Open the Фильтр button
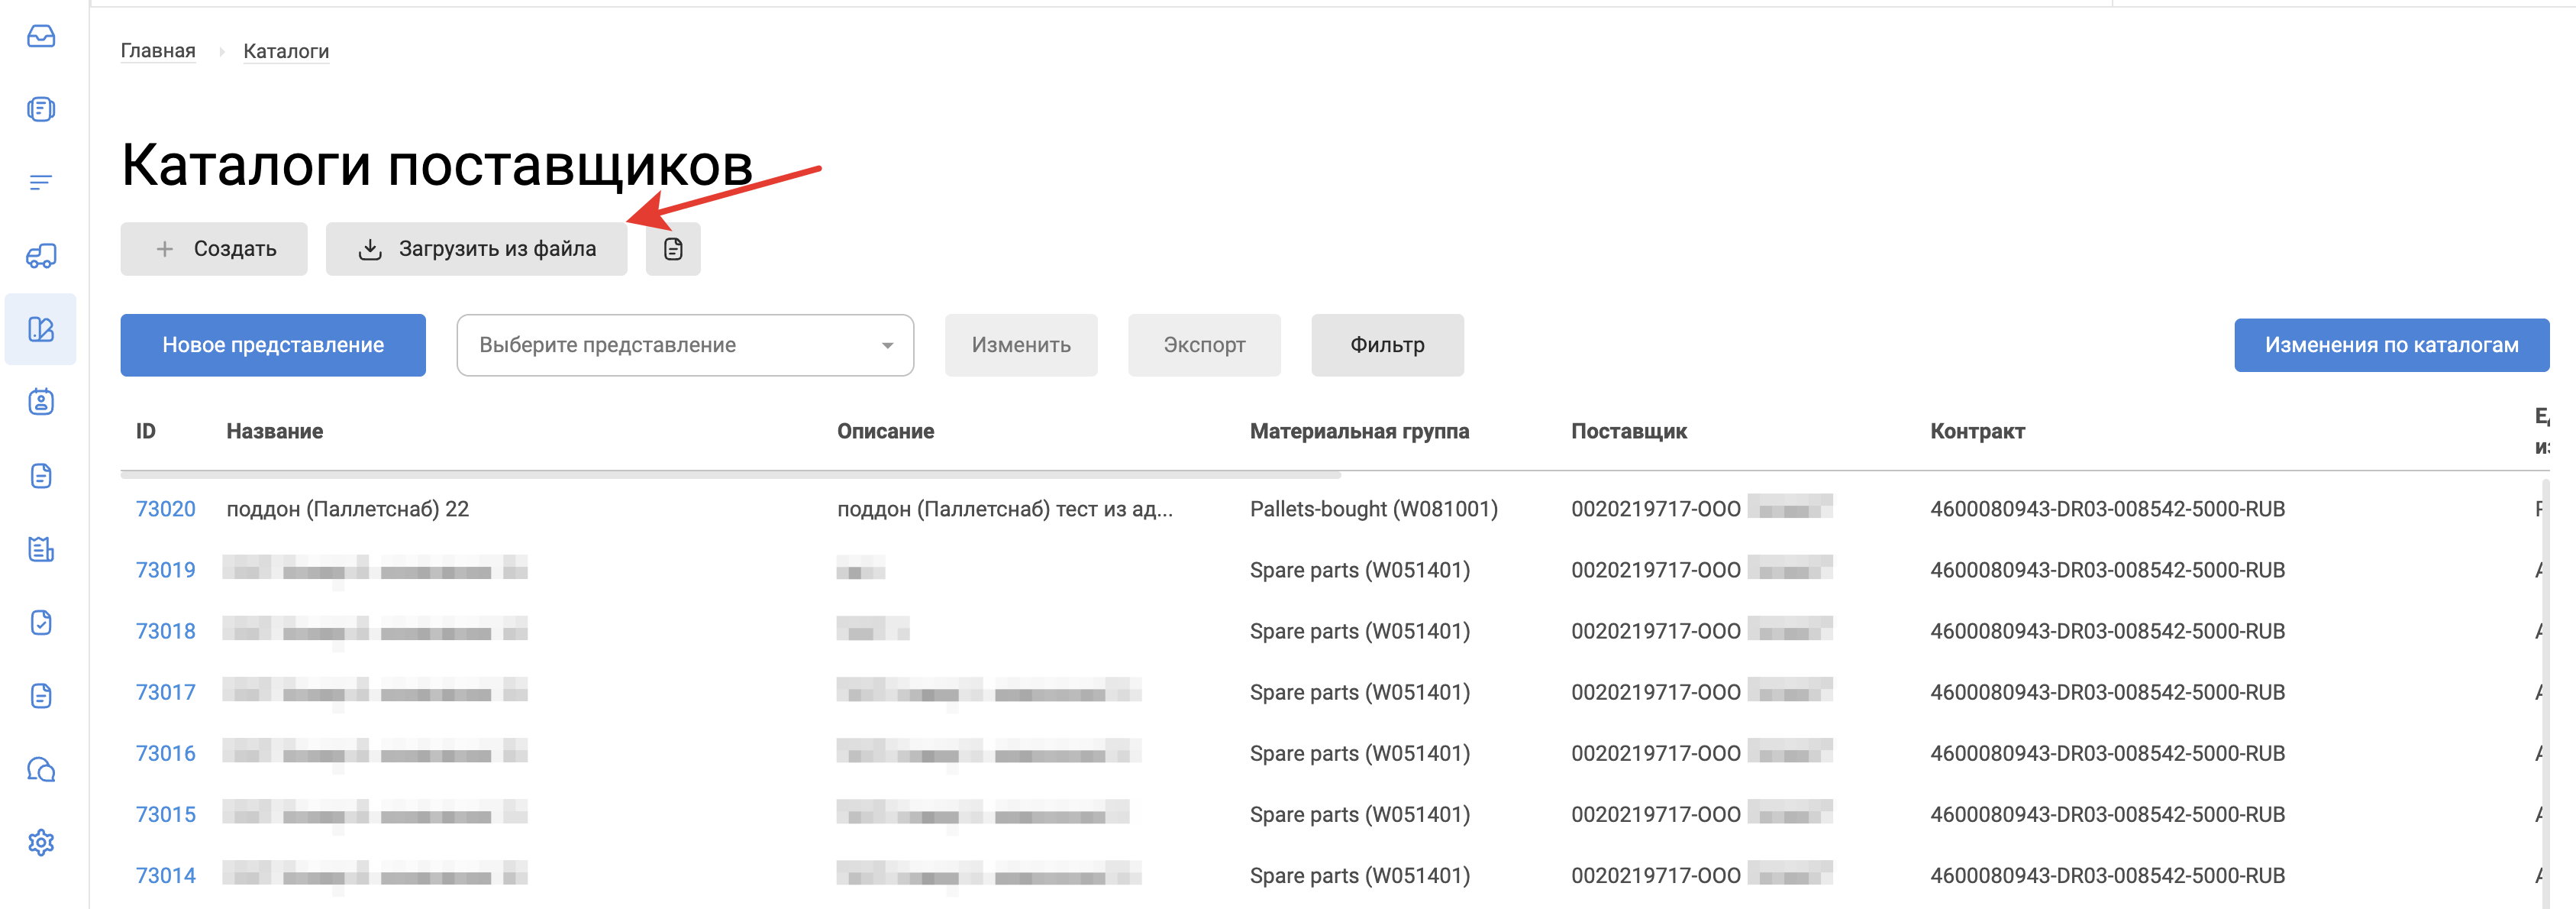Image resolution: width=2576 pixels, height=909 pixels. click(x=1387, y=345)
